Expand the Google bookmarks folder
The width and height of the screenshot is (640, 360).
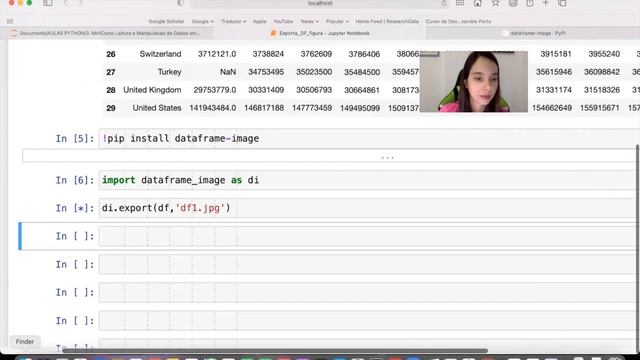click(x=202, y=21)
